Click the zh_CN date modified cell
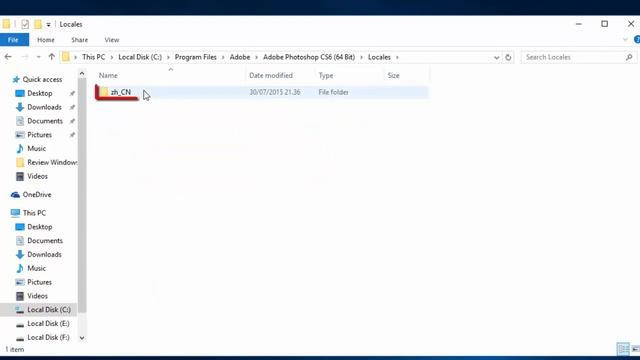This screenshot has width=640, height=360. [275, 93]
